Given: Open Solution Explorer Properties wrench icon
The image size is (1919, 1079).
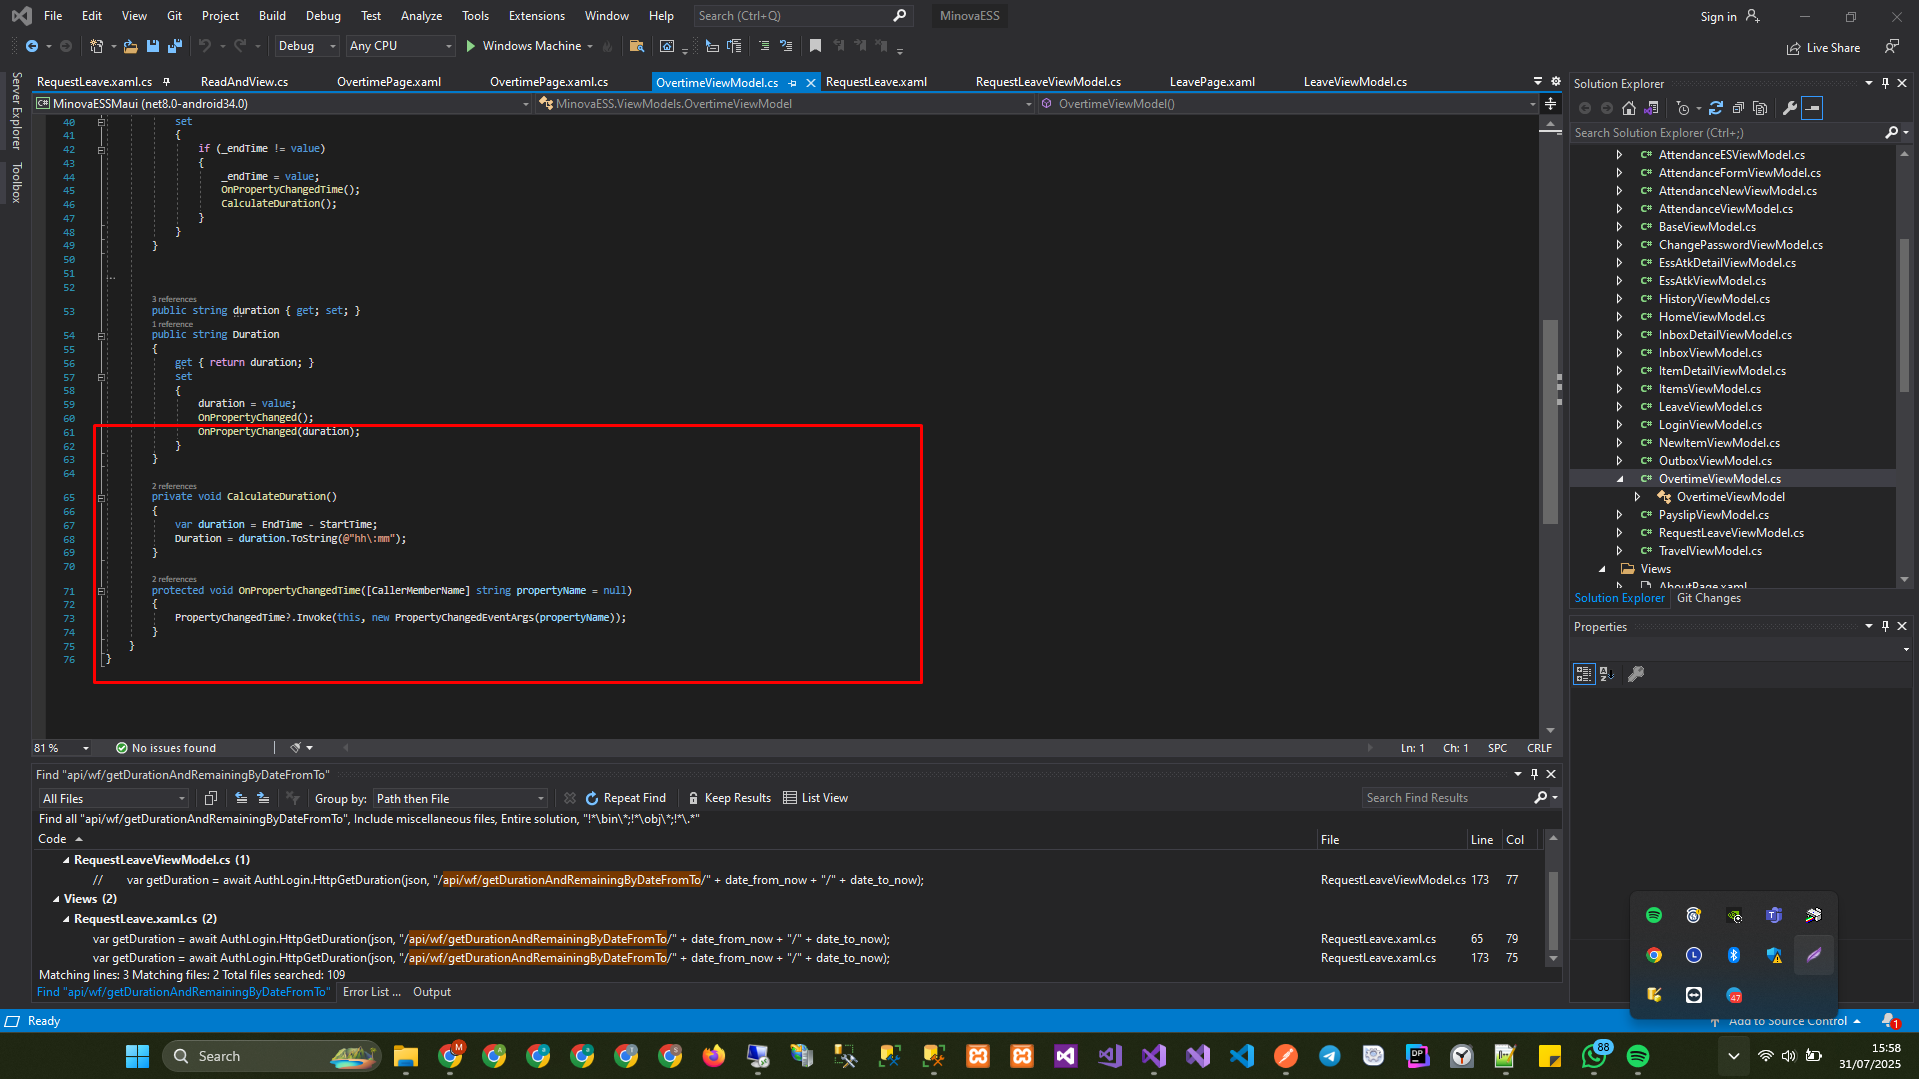Looking at the screenshot, I should tap(1790, 108).
